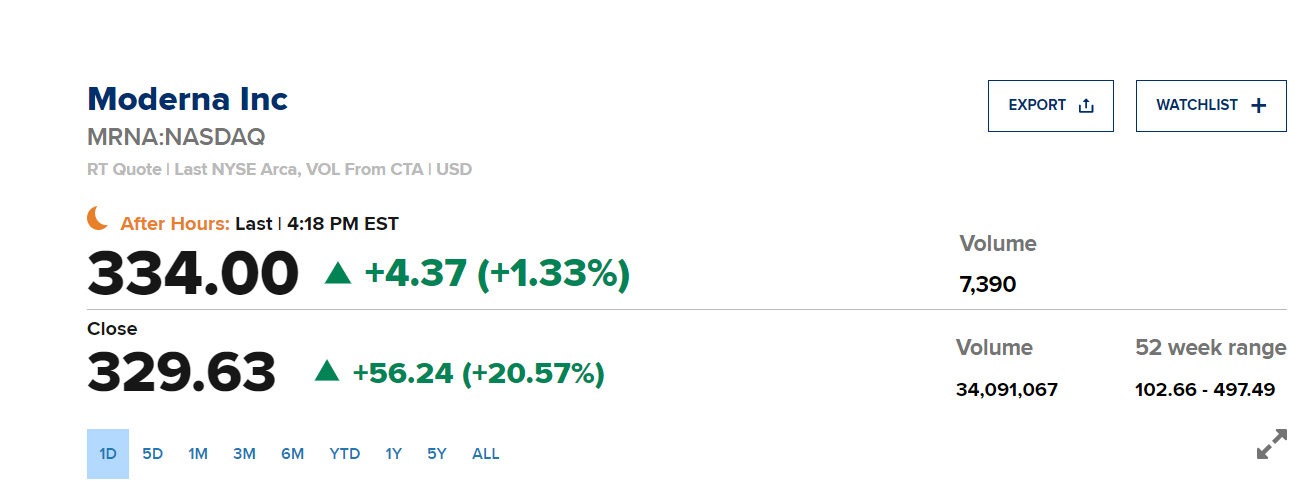Click the export share arrow icon

1086,106
